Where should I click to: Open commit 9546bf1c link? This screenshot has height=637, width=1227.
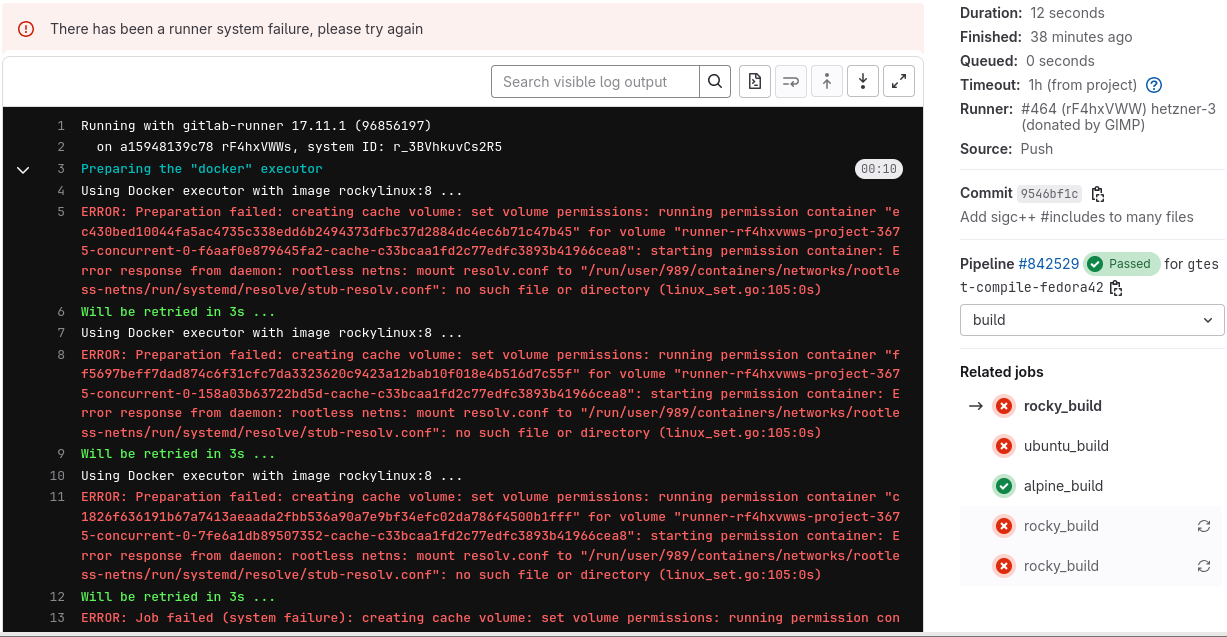pos(1050,194)
